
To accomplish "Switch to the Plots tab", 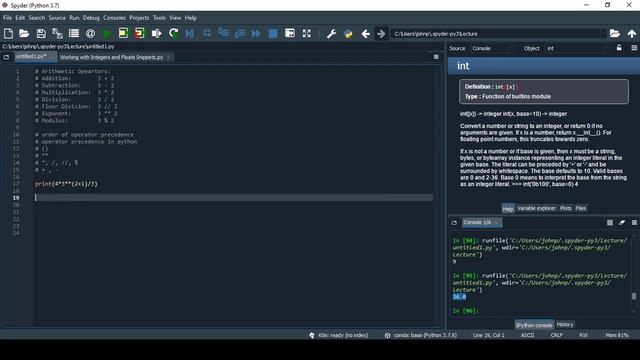I will [x=565, y=208].
